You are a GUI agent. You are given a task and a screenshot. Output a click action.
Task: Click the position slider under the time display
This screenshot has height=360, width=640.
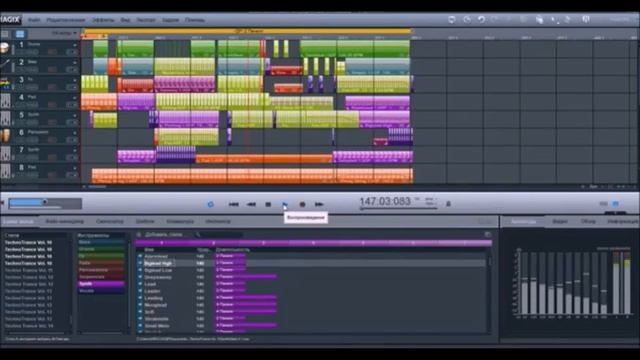(x=398, y=209)
